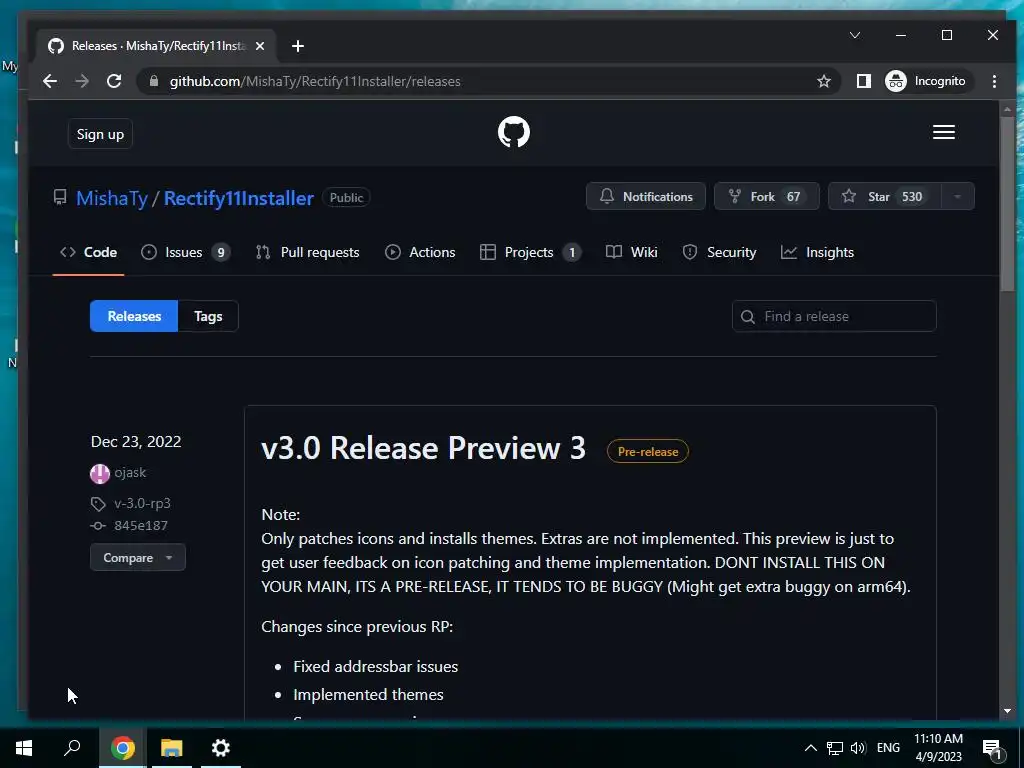This screenshot has height=768, width=1024.
Task: Click the Sign up button
Action: (100, 134)
